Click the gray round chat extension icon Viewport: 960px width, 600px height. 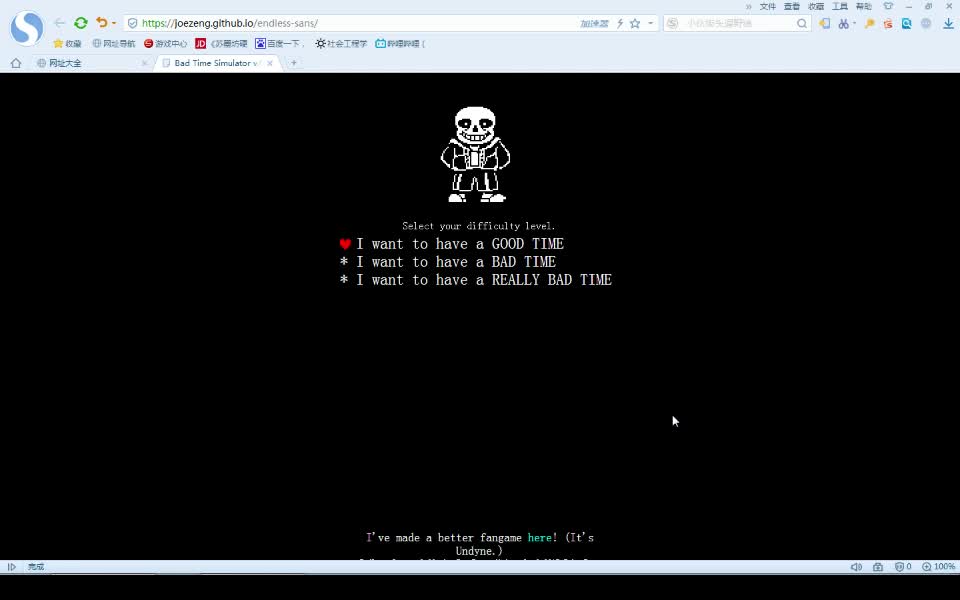point(926,23)
